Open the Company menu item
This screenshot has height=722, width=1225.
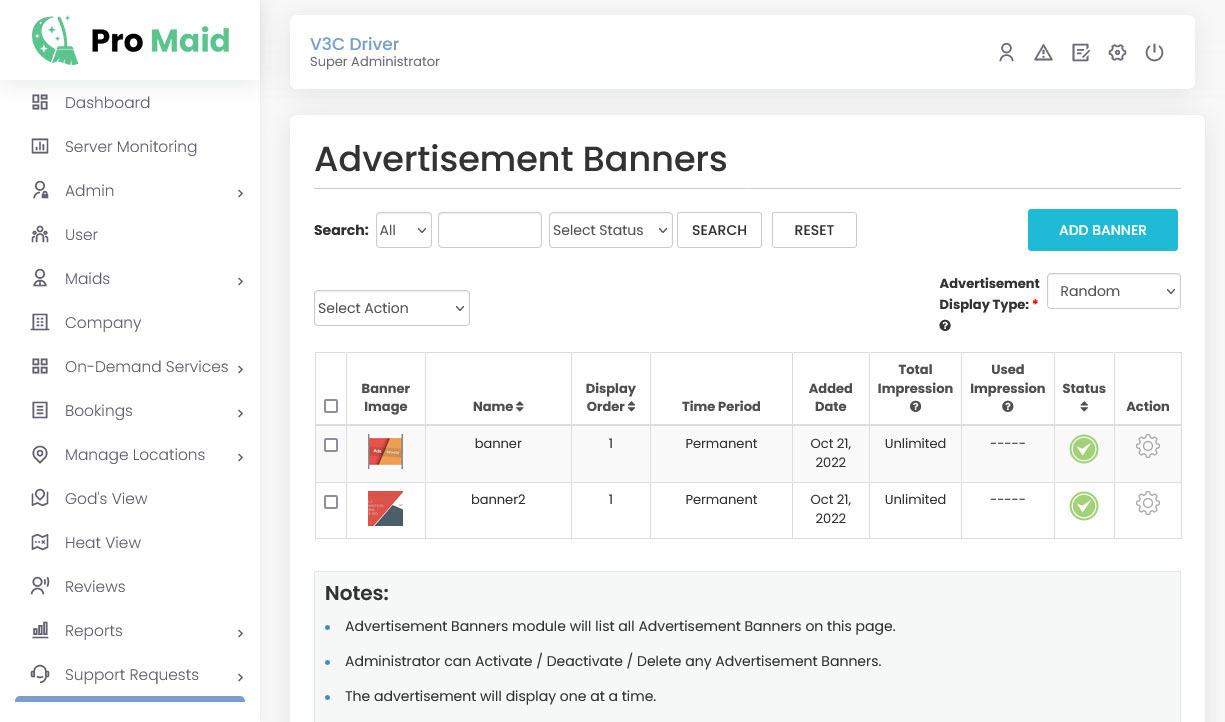[x=103, y=322]
